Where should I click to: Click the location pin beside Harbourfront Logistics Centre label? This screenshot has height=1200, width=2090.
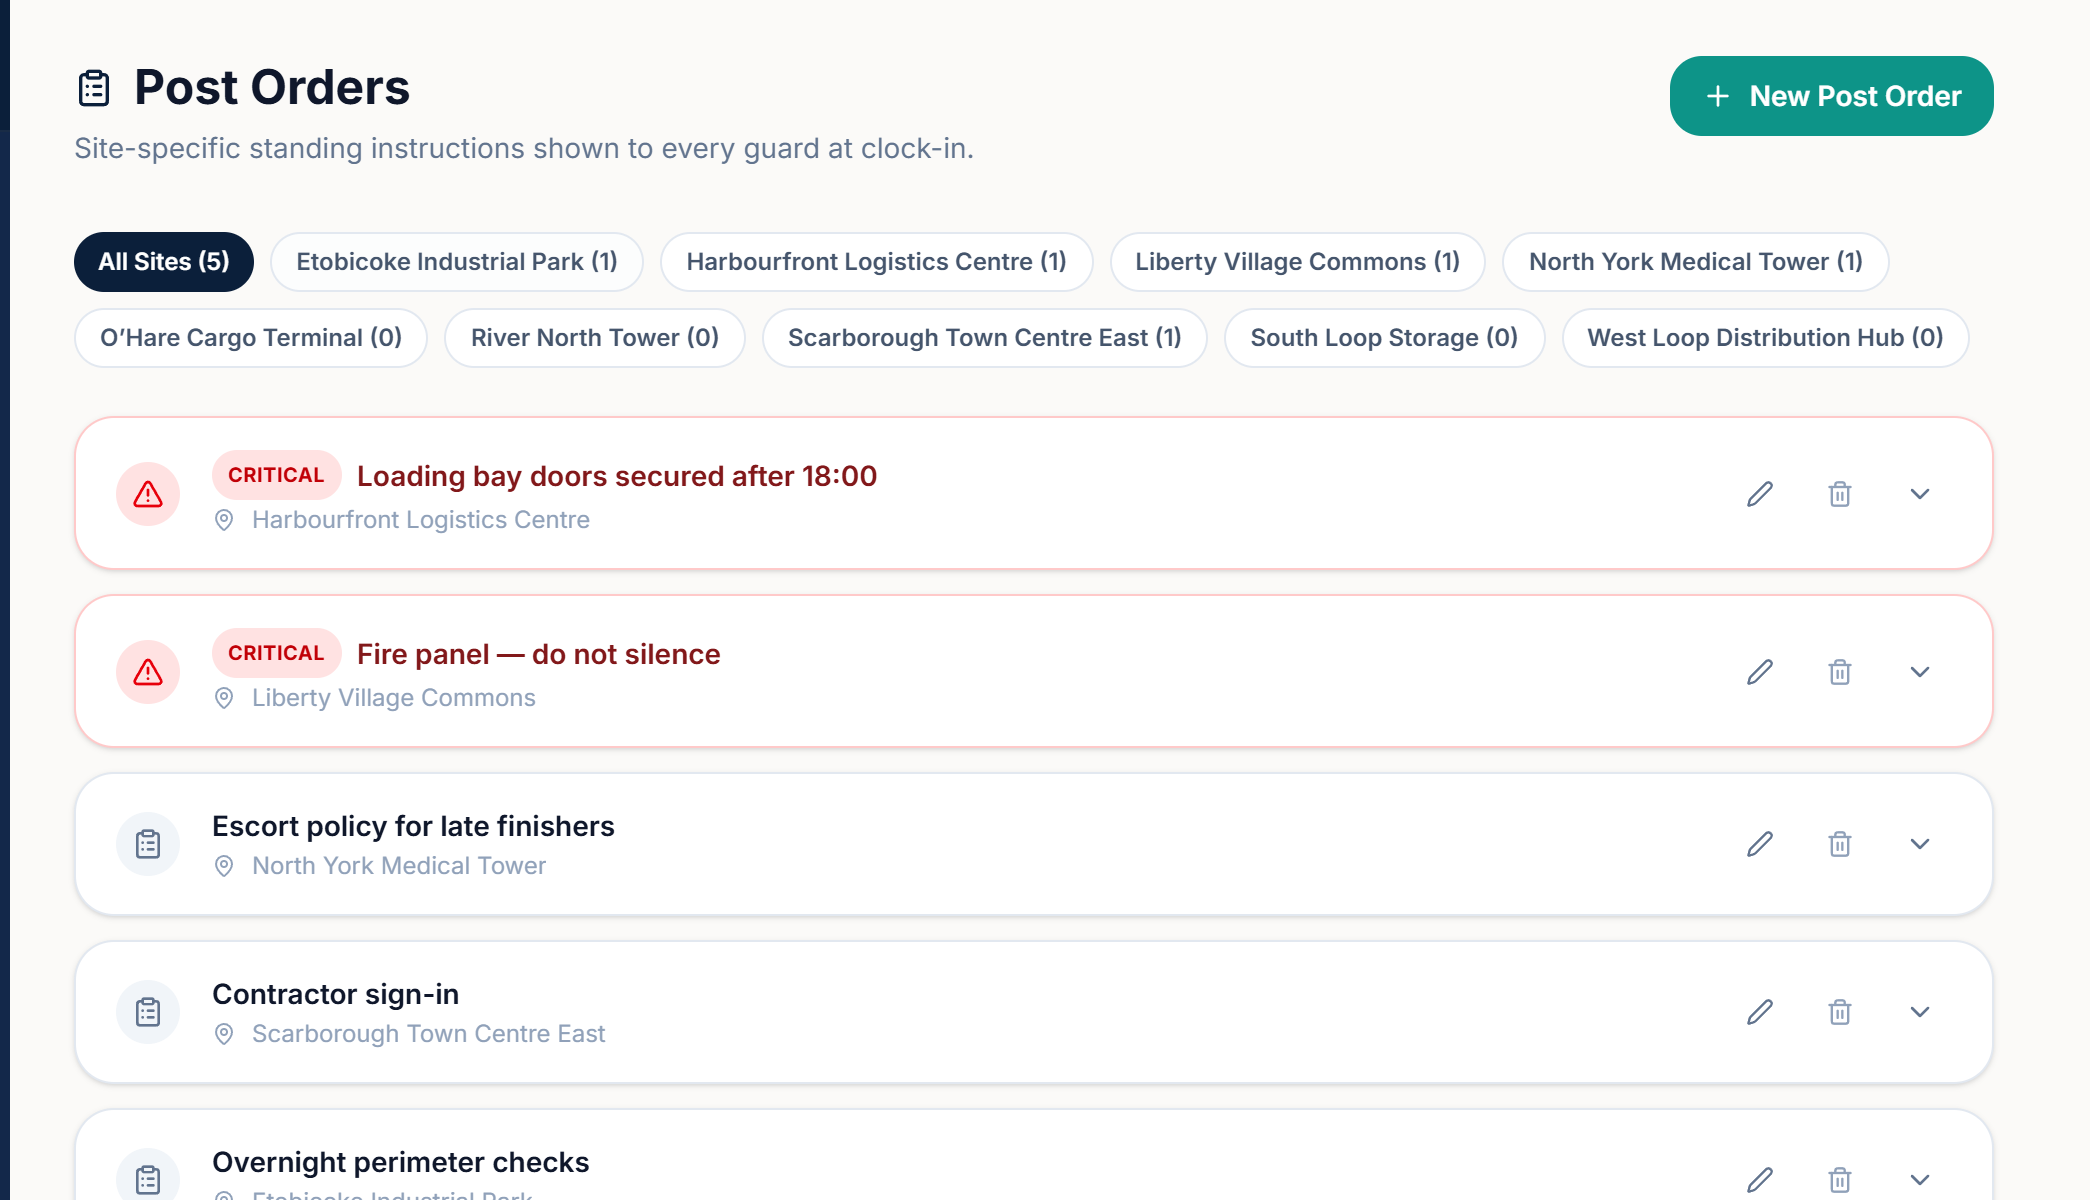pyautogui.click(x=224, y=520)
